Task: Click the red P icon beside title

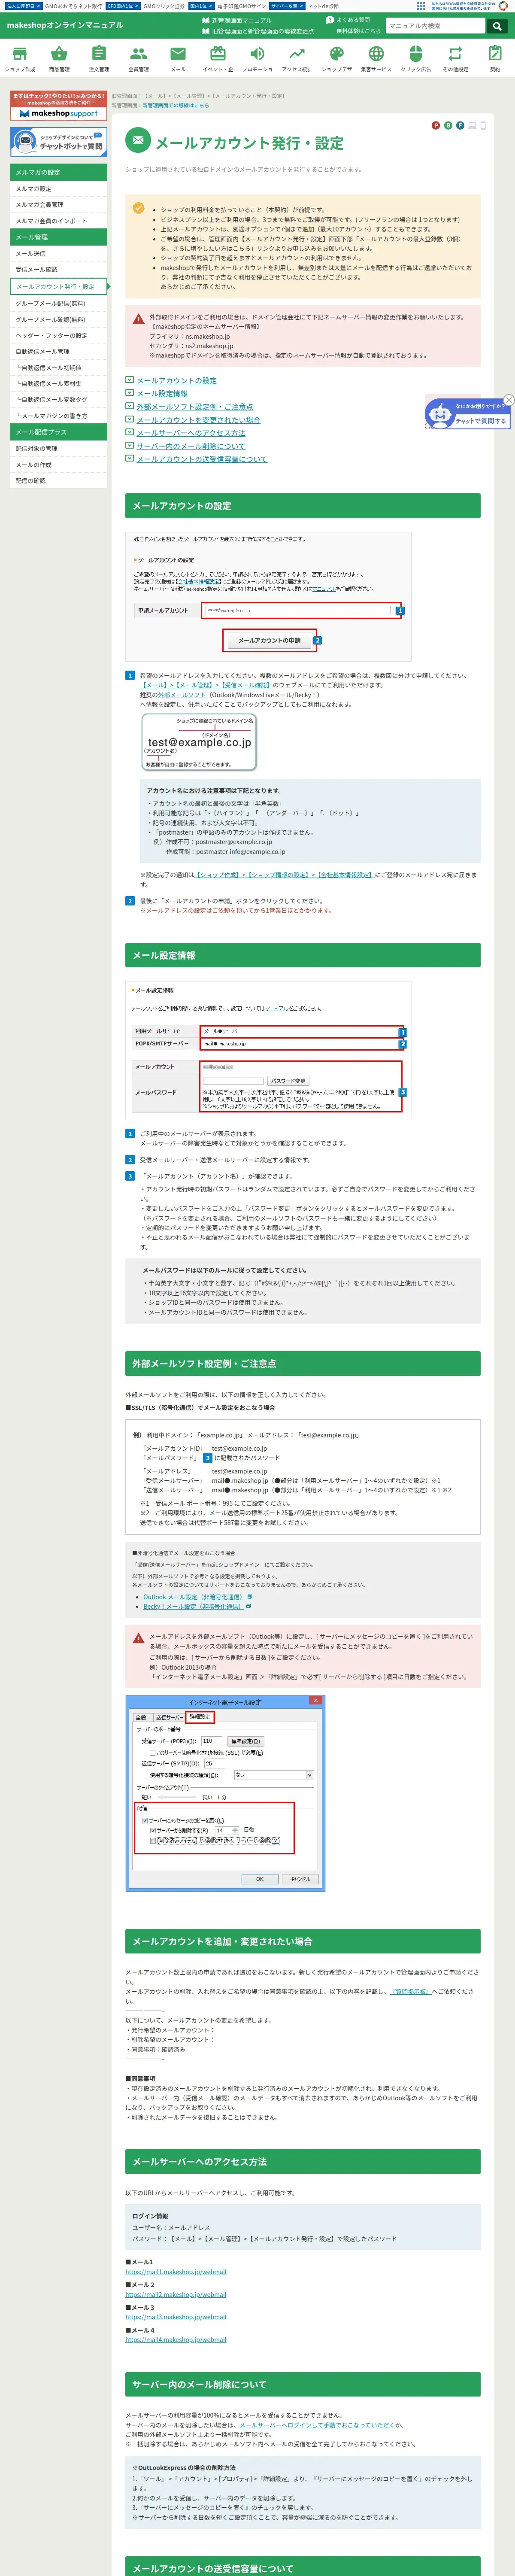Action: click(x=435, y=126)
